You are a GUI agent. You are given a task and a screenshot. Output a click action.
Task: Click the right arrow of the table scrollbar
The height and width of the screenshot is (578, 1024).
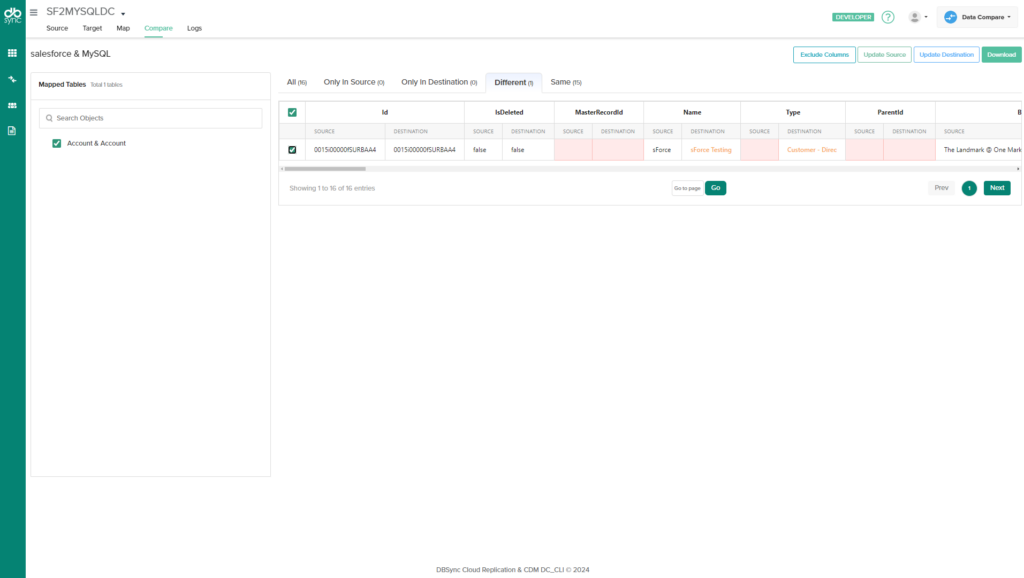coord(1017,169)
